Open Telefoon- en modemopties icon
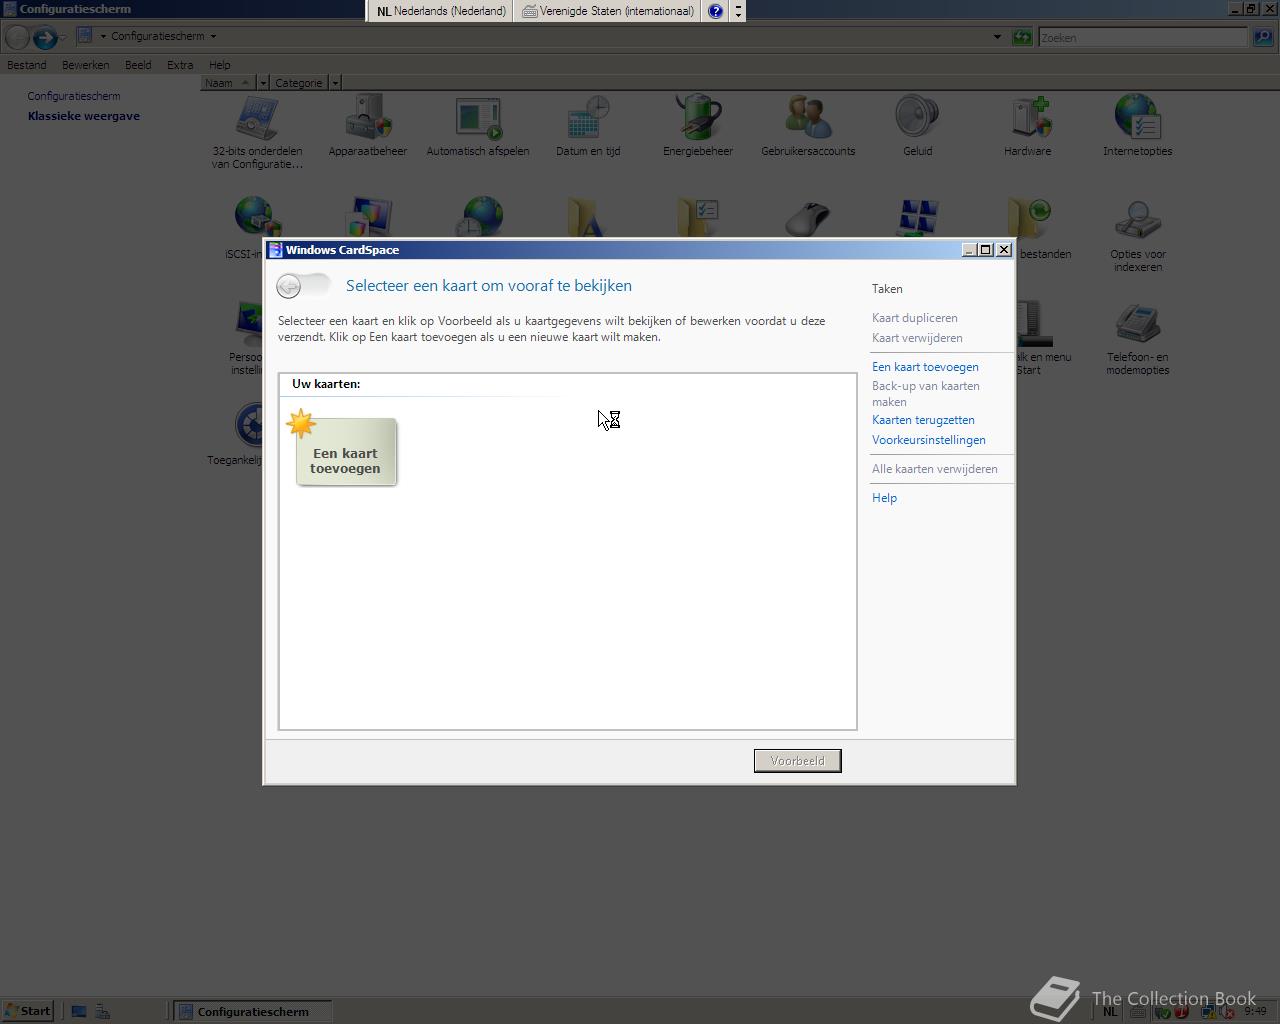The width and height of the screenshot is (1280, 1024). [x=1138, y=338]
